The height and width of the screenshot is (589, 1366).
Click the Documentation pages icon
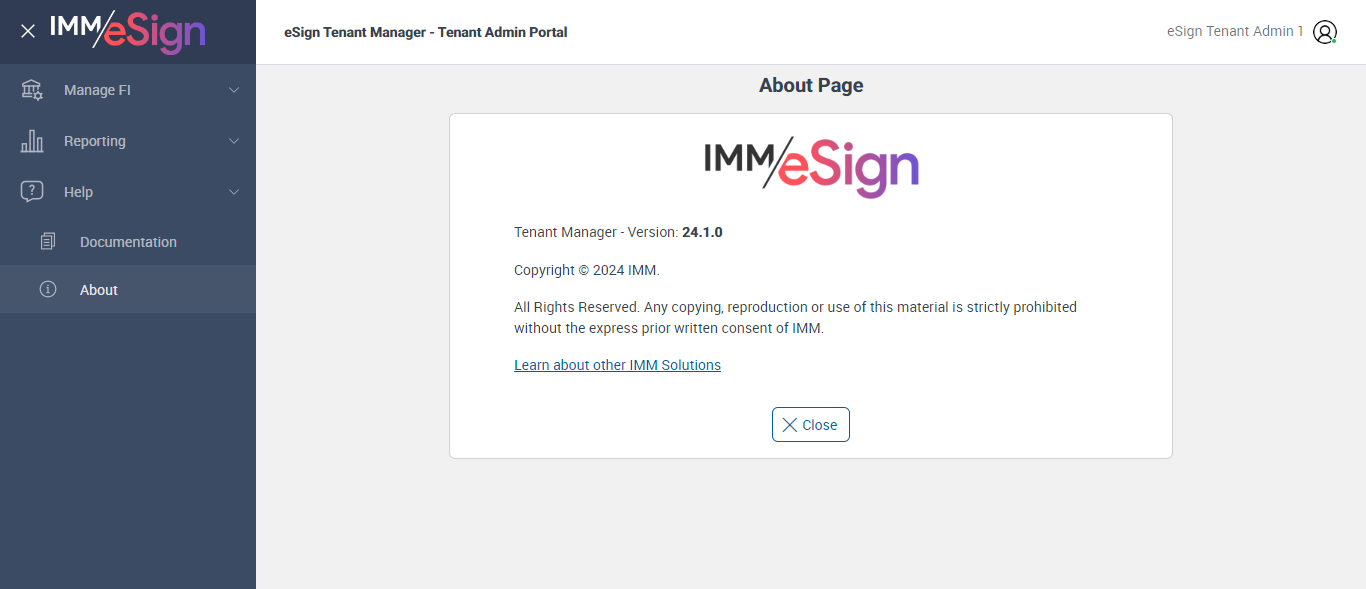(48, 242)
